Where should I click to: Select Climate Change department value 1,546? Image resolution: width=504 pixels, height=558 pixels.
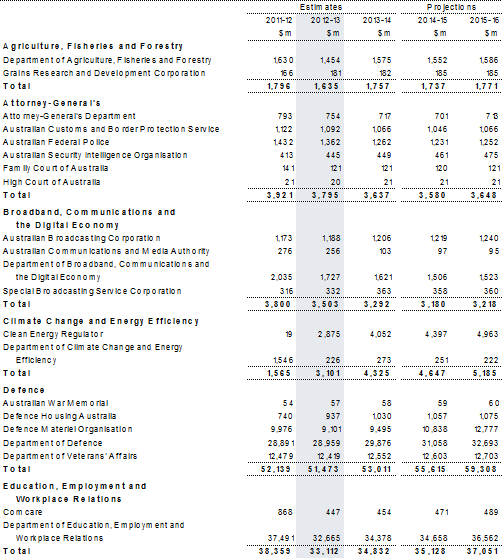click(x=283, y=360)
